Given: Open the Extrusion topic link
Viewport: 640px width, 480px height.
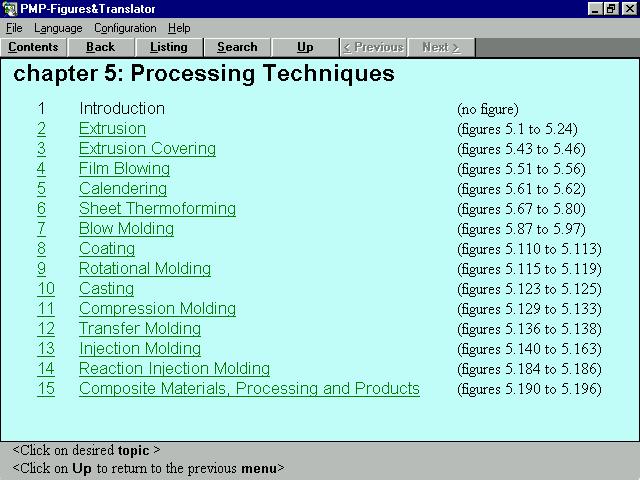Looking at the screenshot, I should click(112, 129).
